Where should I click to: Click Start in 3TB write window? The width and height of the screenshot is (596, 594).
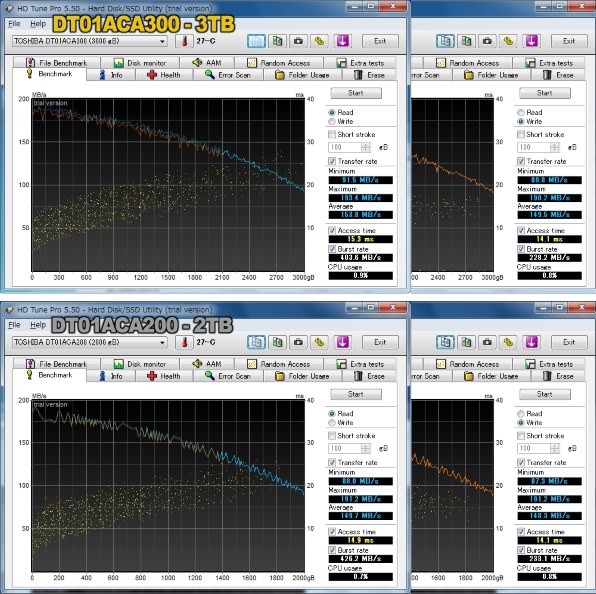point(545,93)
